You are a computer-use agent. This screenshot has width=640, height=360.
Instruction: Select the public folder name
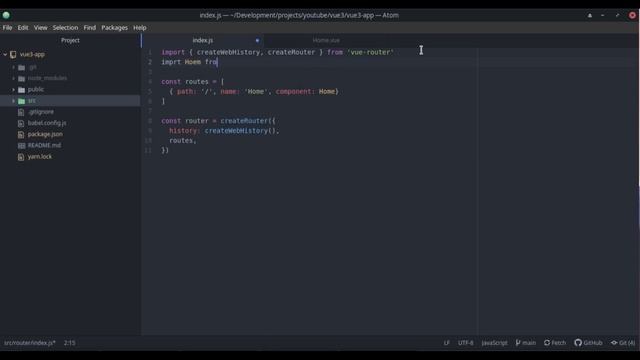point(36,89)
